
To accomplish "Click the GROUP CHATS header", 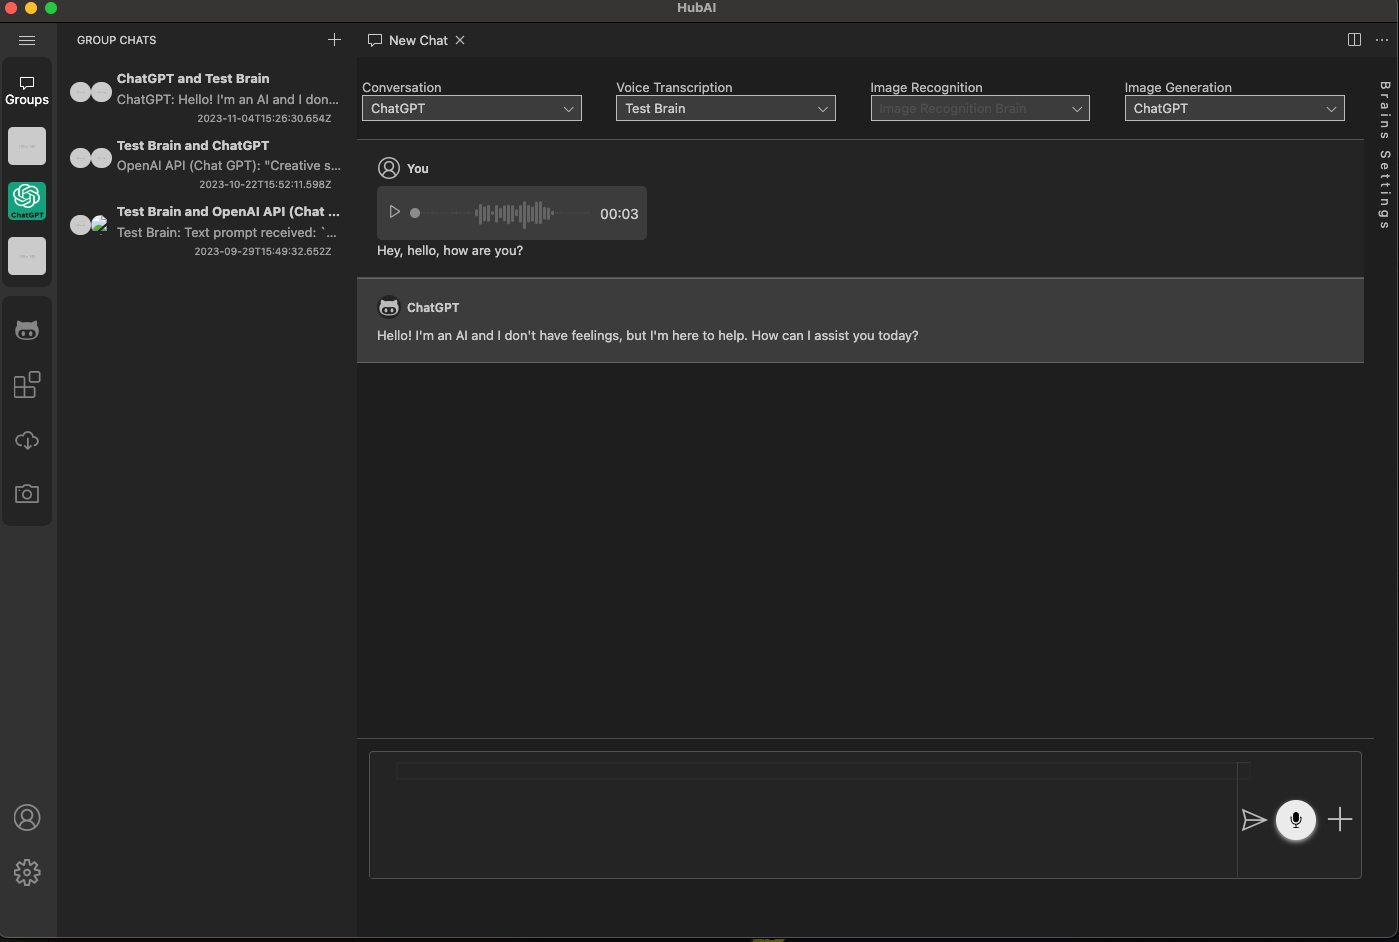I will pyautogui.click(x=116, y=40).
